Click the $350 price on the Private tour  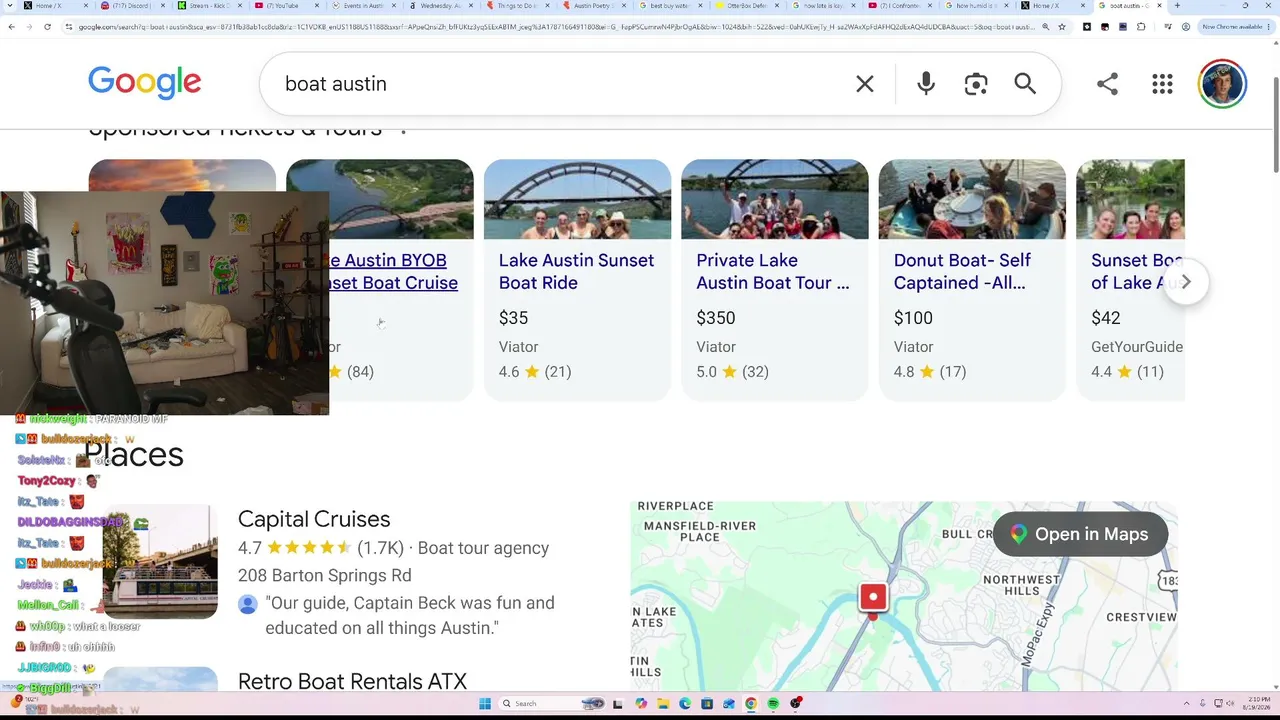coord(716,318)
